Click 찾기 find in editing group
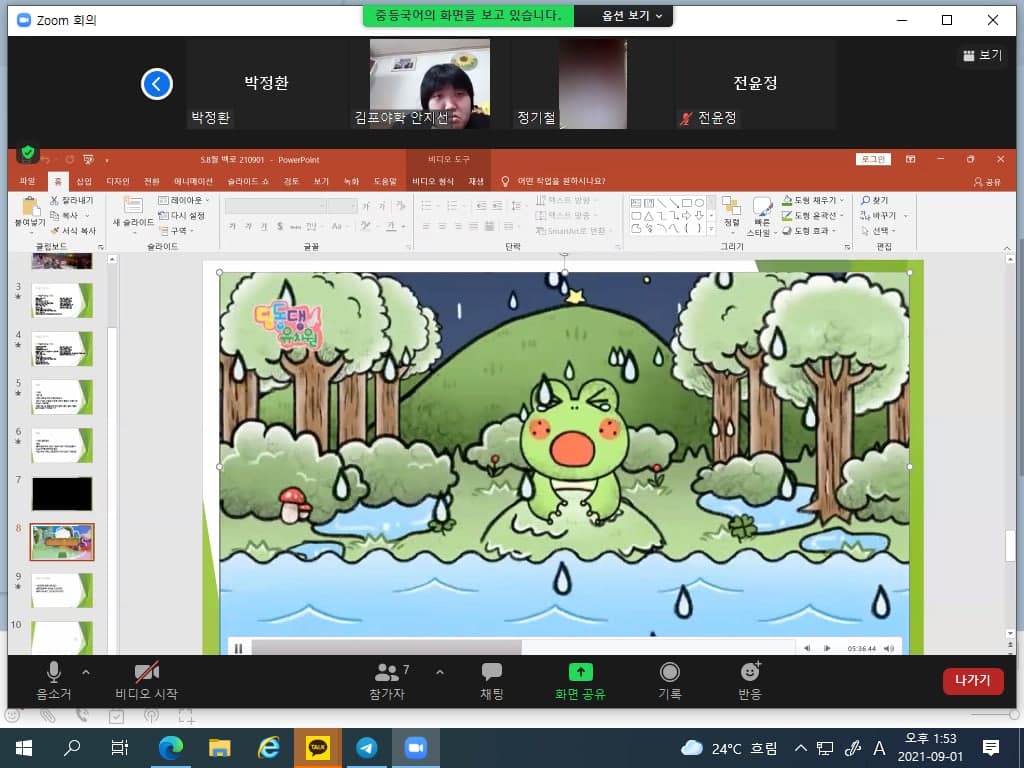Screen dimensions: 1024x768 [874, 200]
